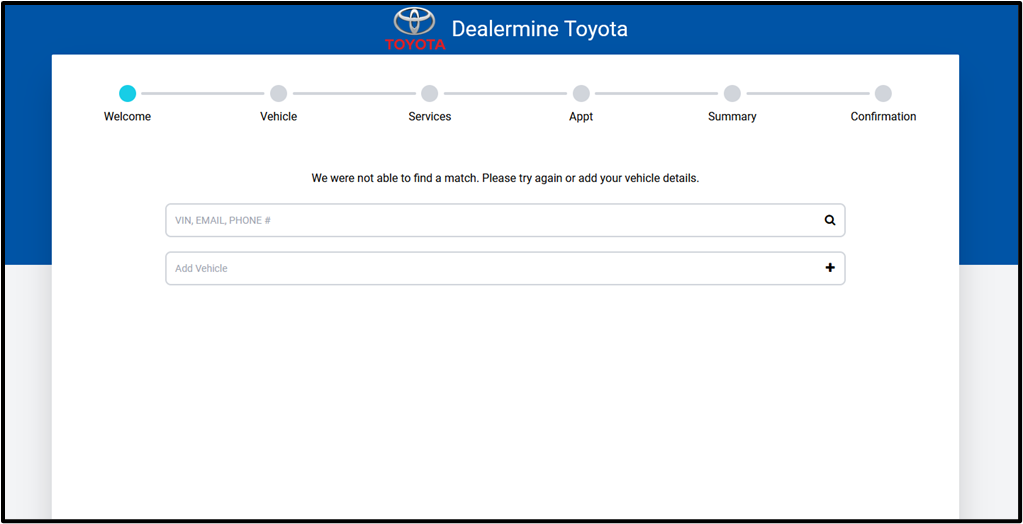
Task: Click the magnifying glass search icon
Action: pyautogui.click(x=829, y=220)
